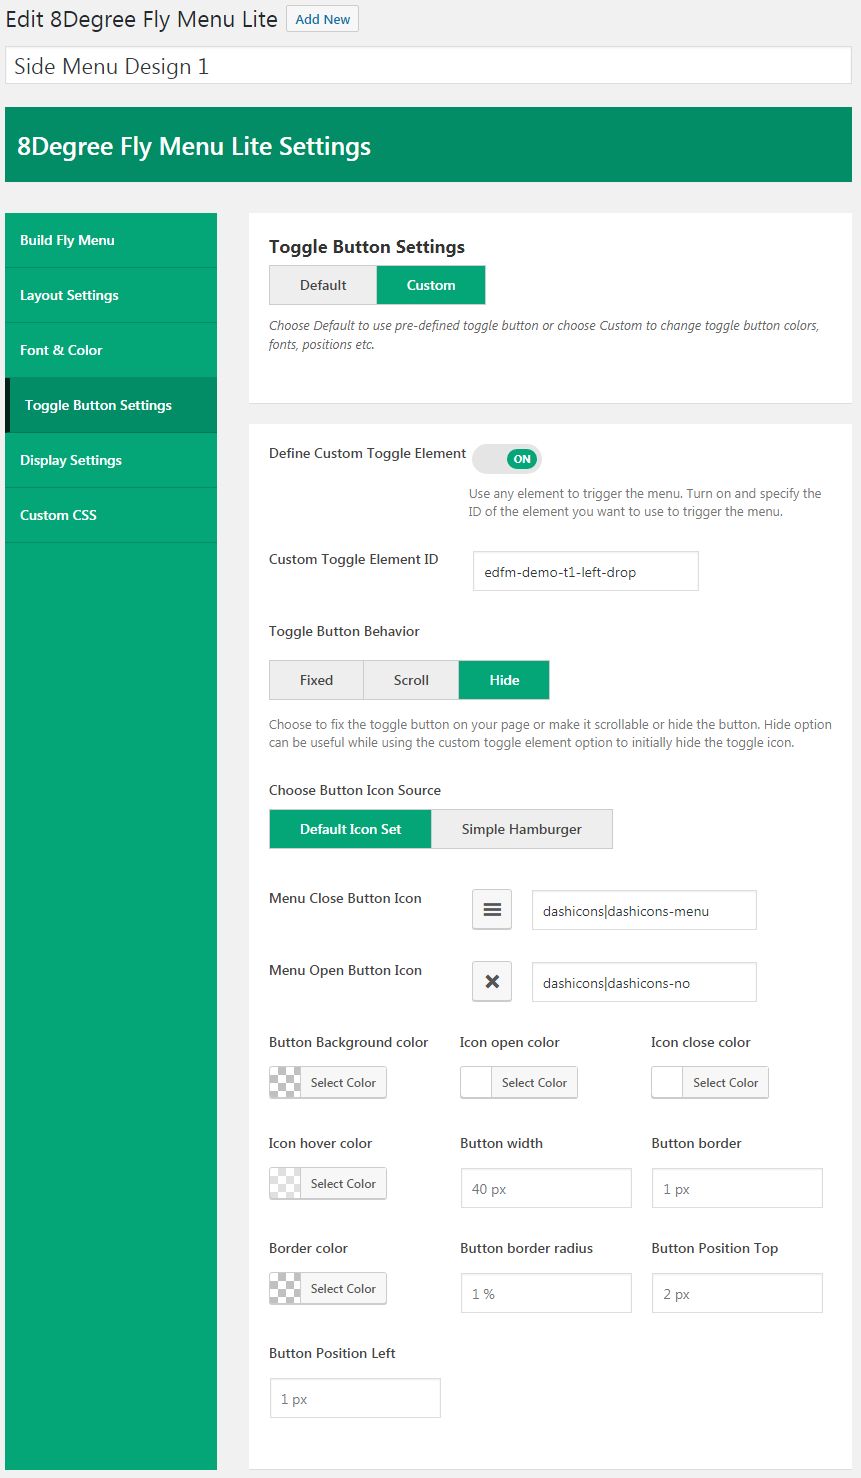This screenshot has width=861, height=1478.
Task: Click the Toggle Button Behavior label
Action: pyautogui.click(x=344, y=631)
